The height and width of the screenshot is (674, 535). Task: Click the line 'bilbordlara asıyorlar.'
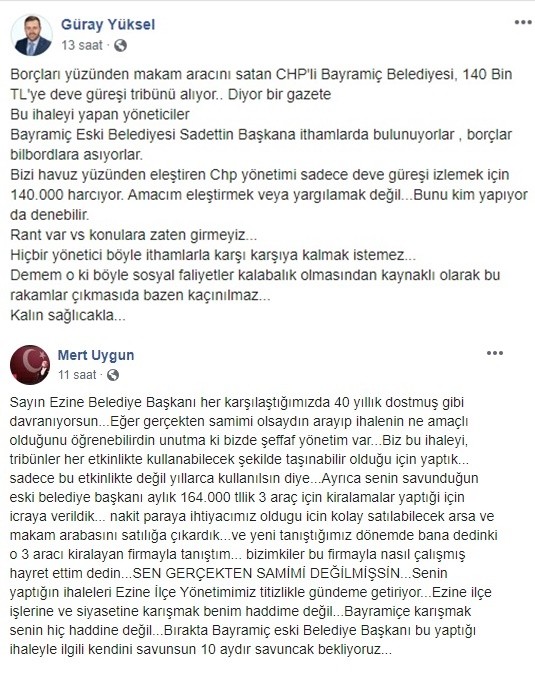[76, 155]
